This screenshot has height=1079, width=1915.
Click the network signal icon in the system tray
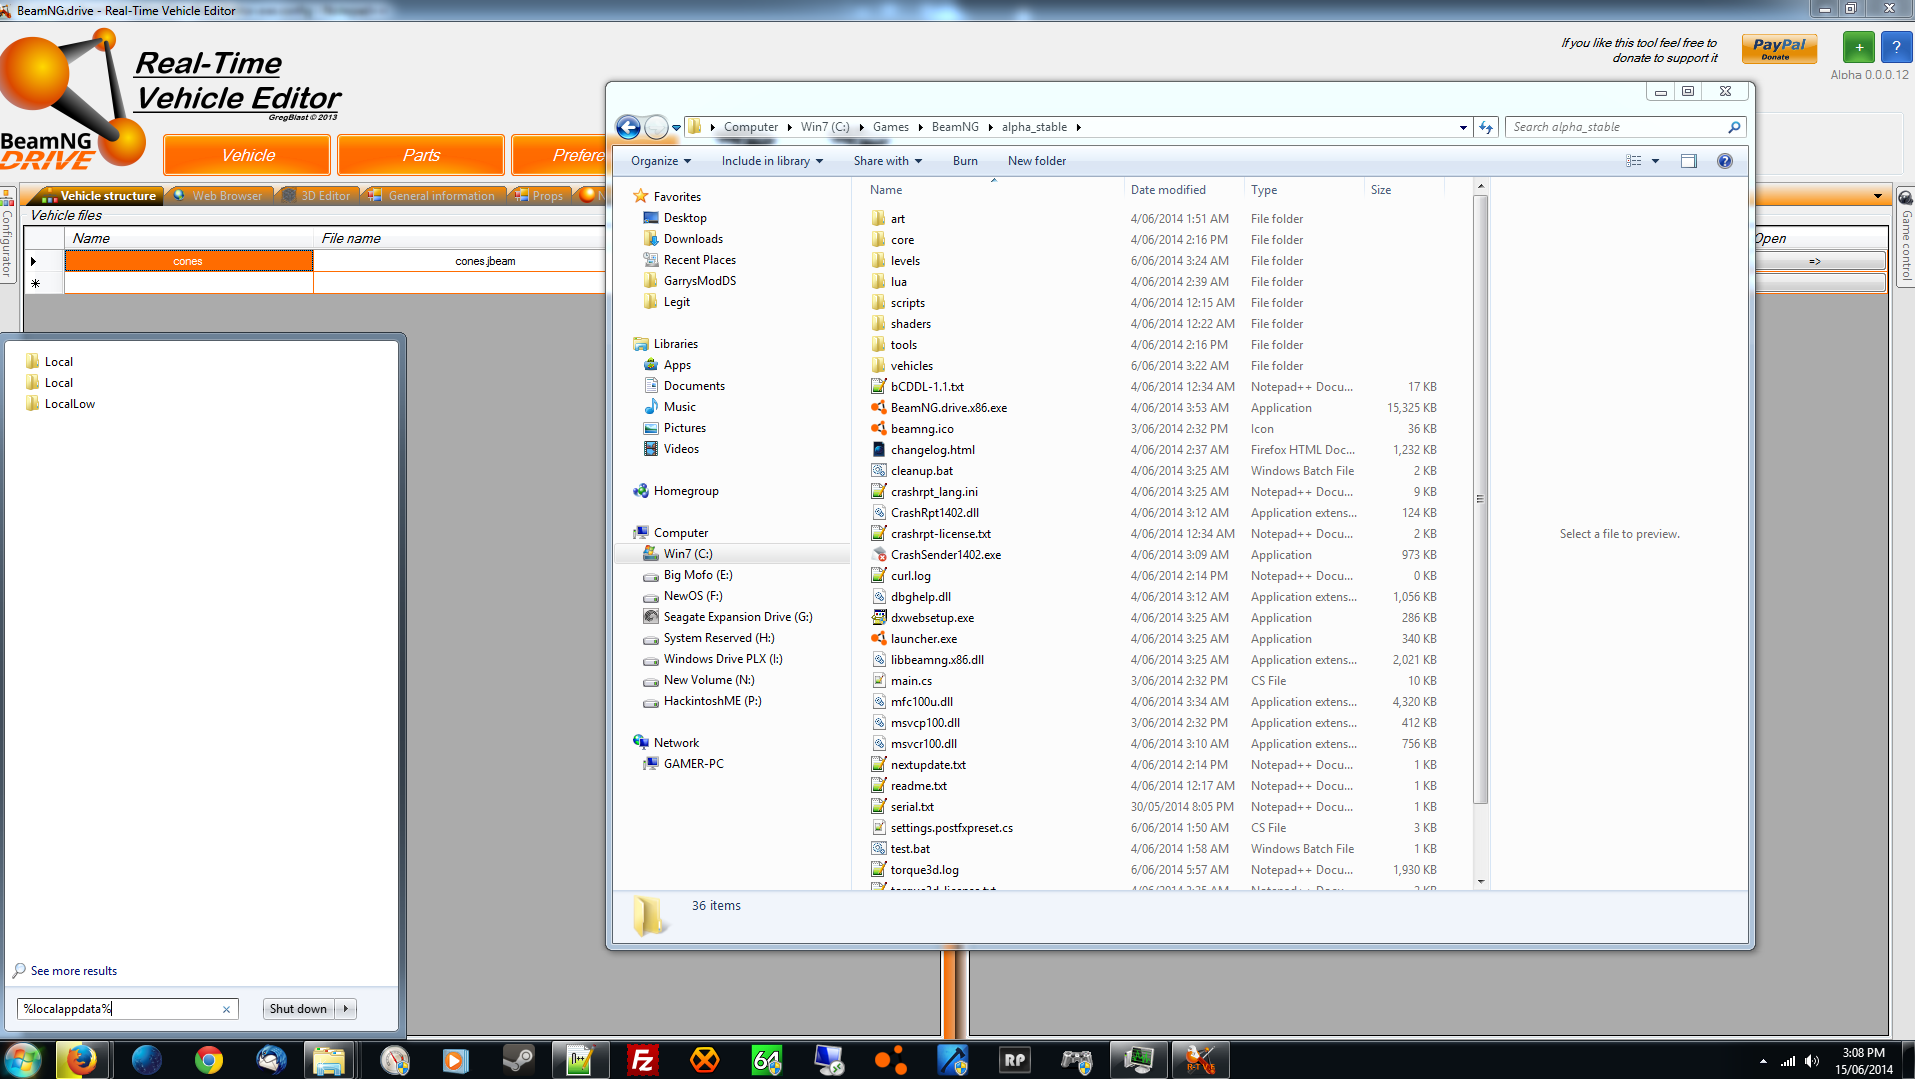point(1788,1061)
